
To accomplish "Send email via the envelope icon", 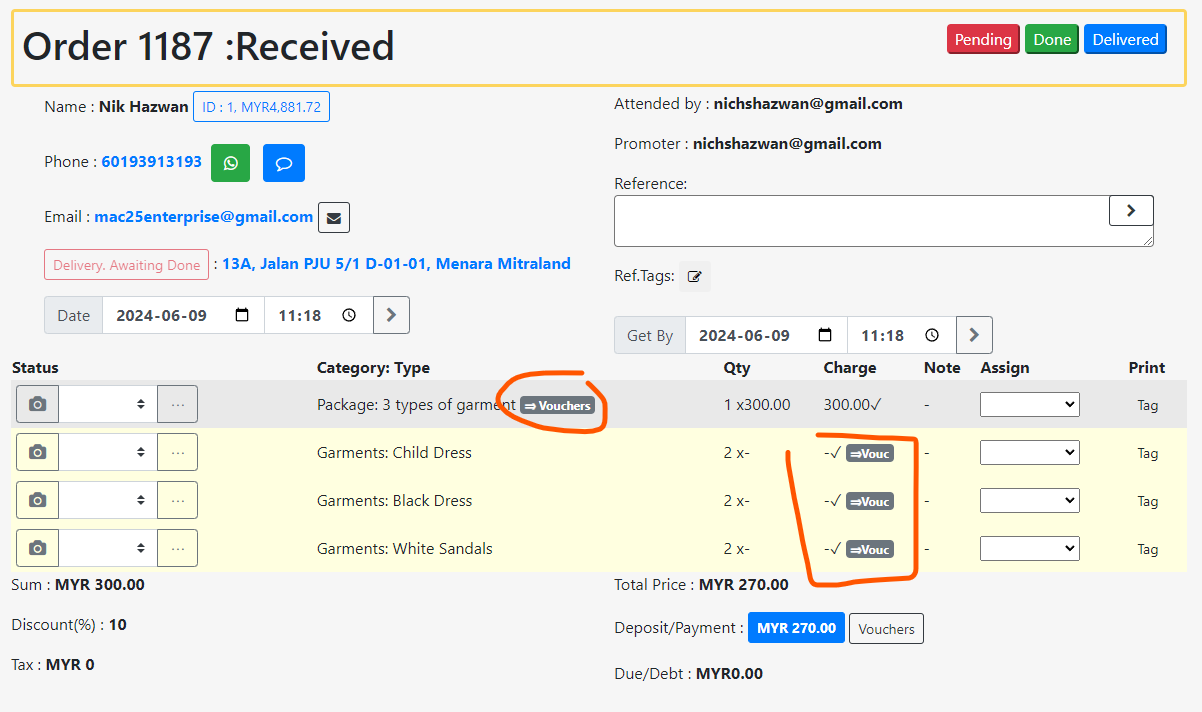I will click(x=333, y=216).
